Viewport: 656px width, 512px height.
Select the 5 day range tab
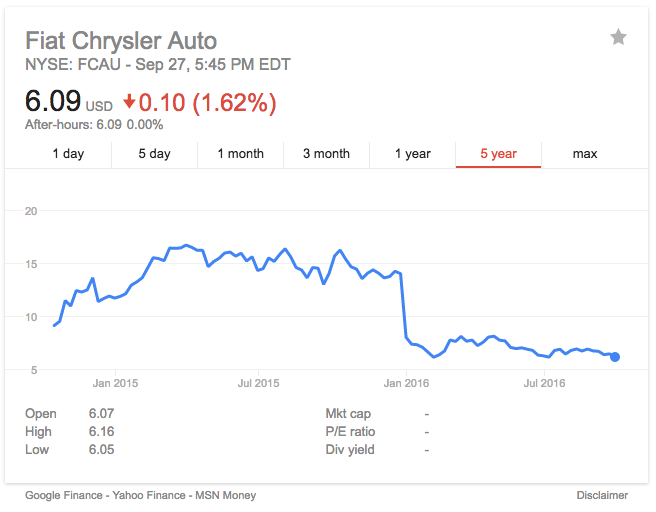(x=154, y=154)
